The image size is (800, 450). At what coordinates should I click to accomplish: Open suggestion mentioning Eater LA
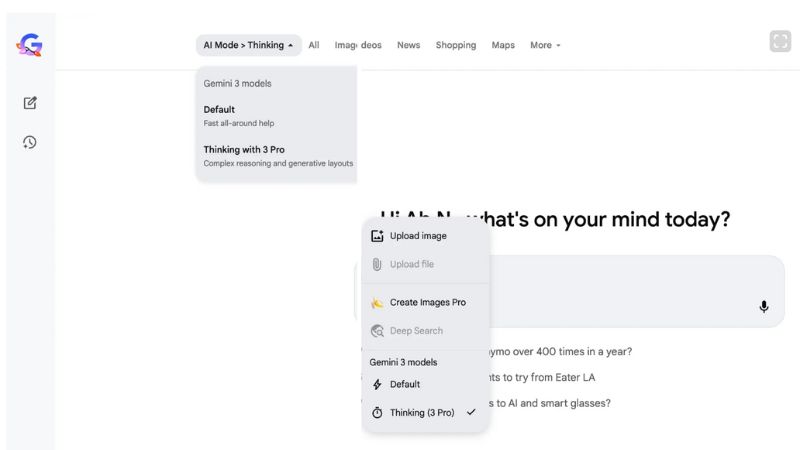point(541,377)
